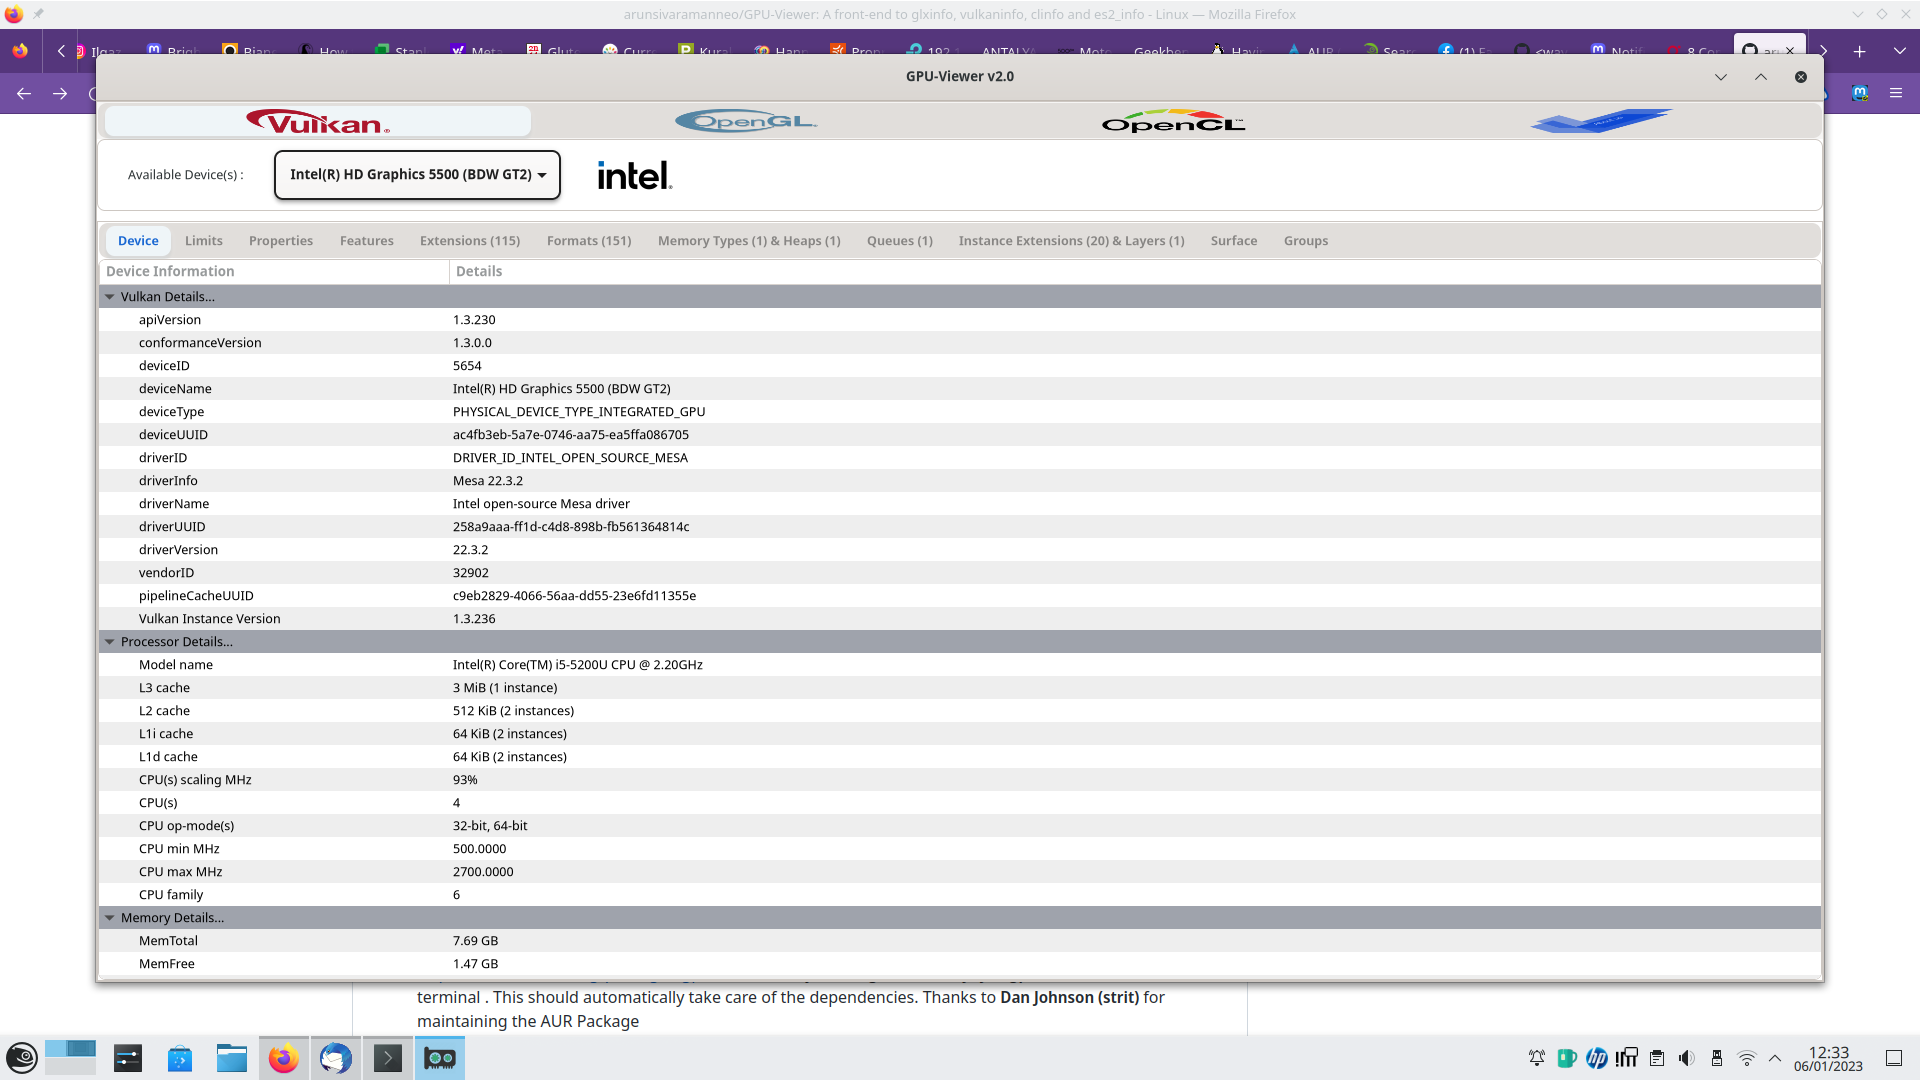Collapse the Memory Details section

click(110, 918)
